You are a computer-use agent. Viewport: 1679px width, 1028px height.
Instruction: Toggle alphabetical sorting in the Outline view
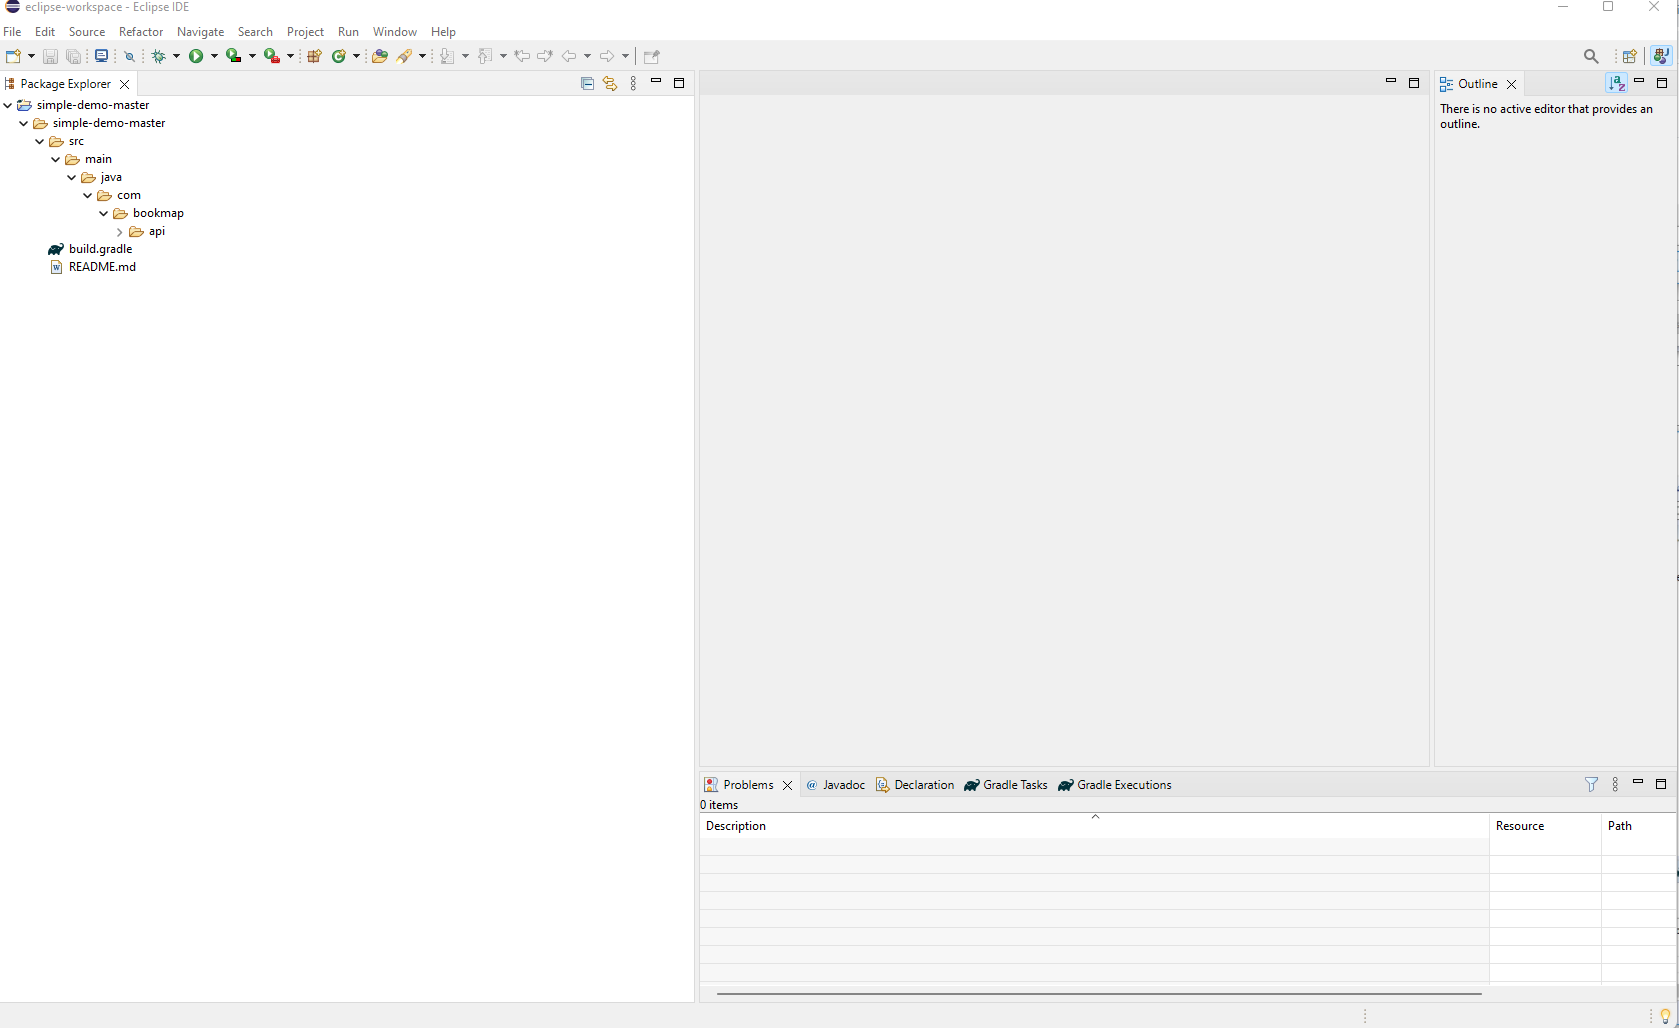pyautogui.click(x=1616, y=83)
